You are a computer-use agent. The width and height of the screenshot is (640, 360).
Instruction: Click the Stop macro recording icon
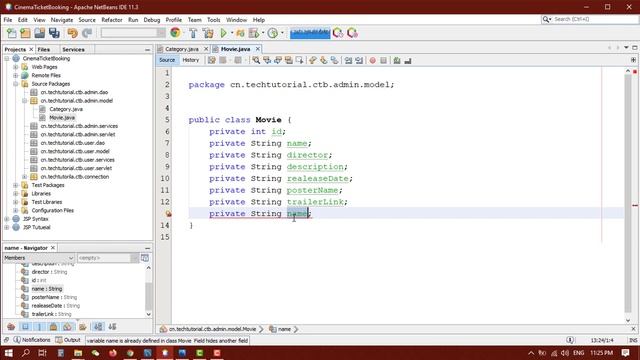pos(383,60)
